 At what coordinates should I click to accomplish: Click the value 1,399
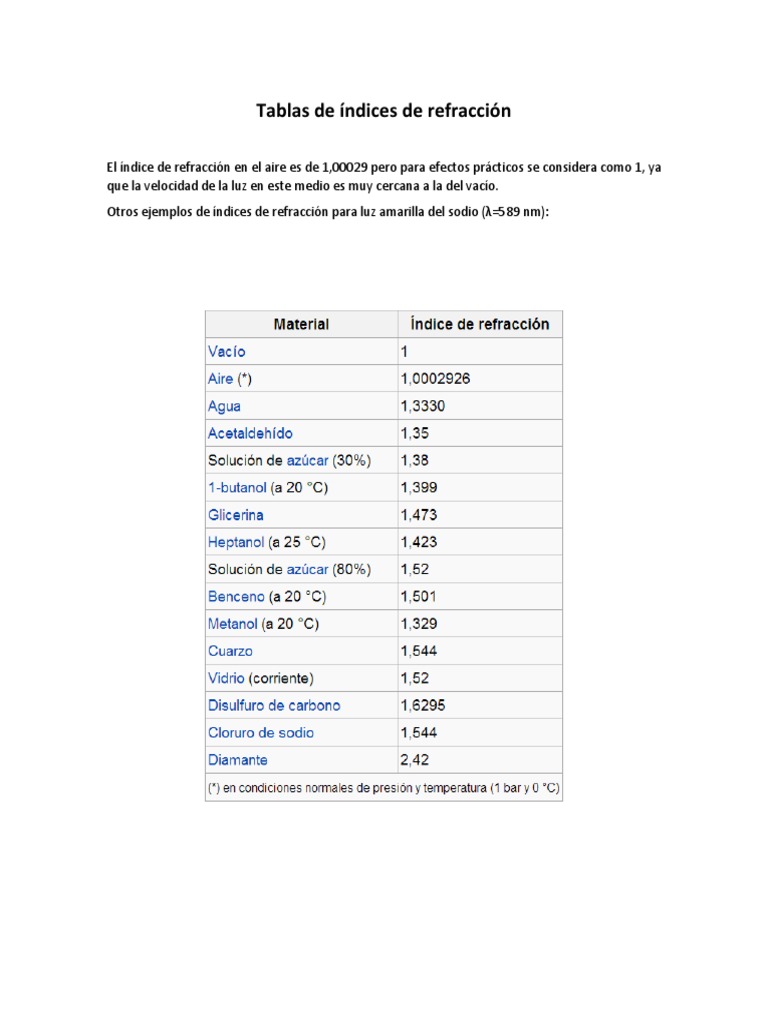tap(419, 488)
